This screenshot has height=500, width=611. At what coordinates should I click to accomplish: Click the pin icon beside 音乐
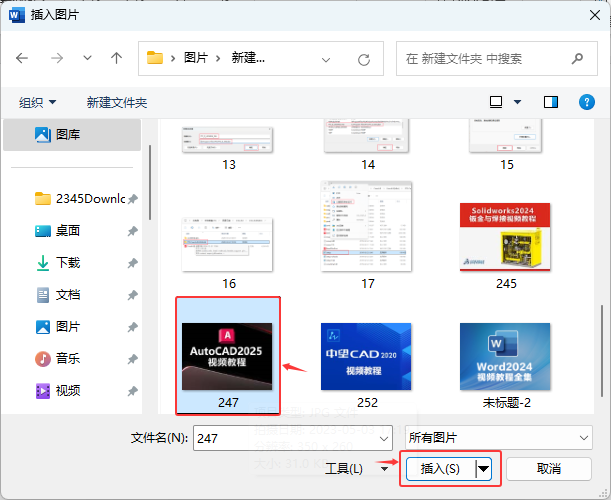(x=132, y=359)
